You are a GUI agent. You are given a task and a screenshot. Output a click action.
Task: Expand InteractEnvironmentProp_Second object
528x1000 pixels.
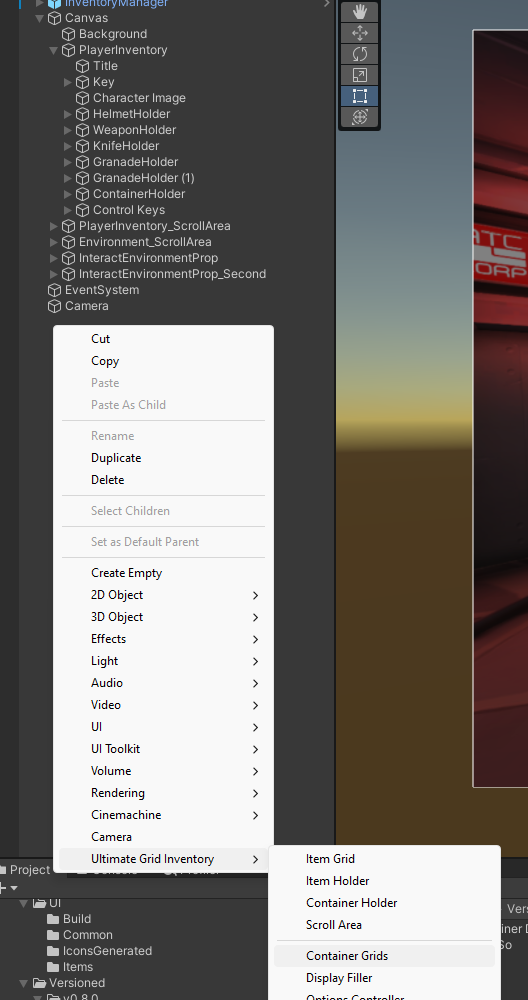(x=54, y=274)
